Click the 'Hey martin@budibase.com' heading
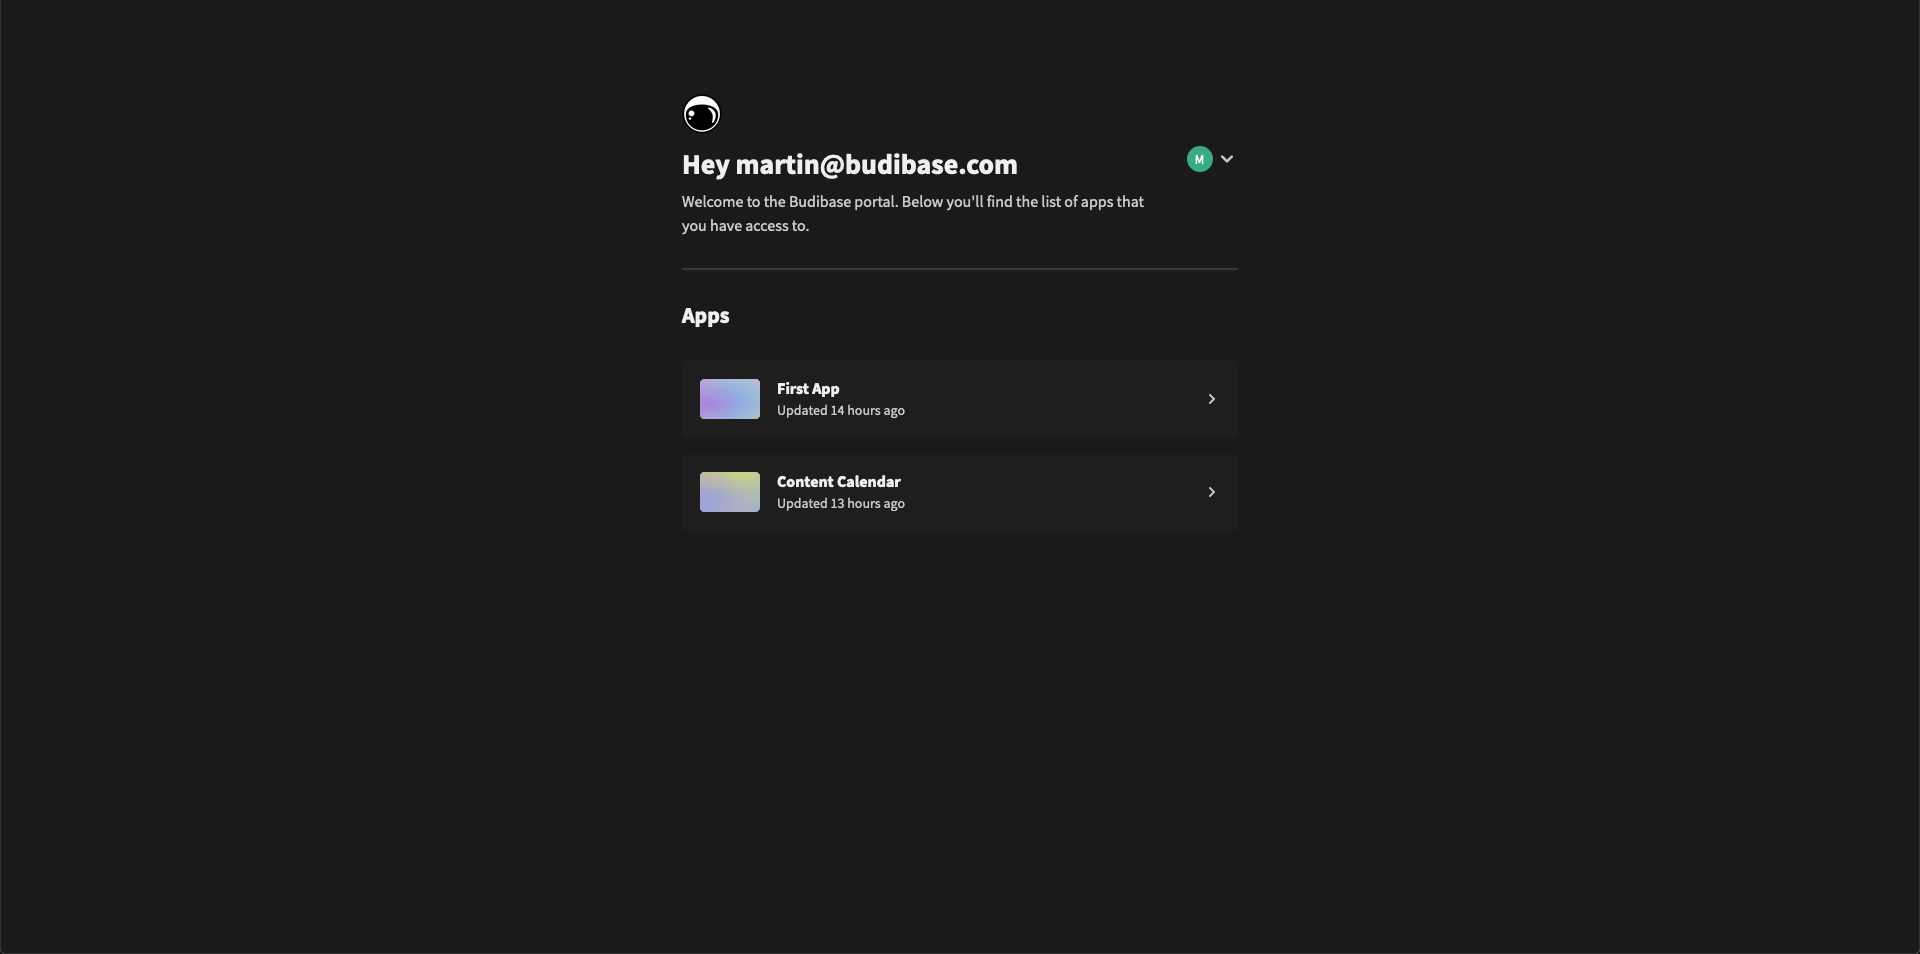 click(849, 165)
